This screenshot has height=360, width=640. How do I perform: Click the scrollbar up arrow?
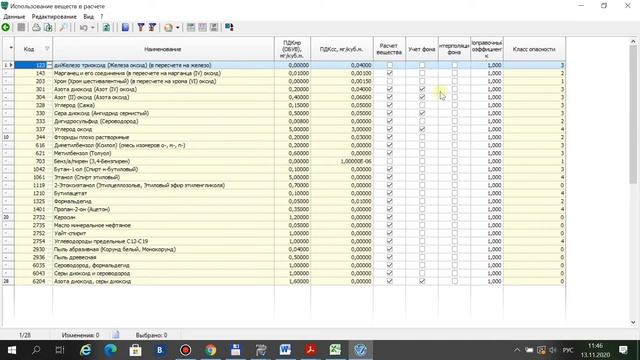tap(633, 41)
